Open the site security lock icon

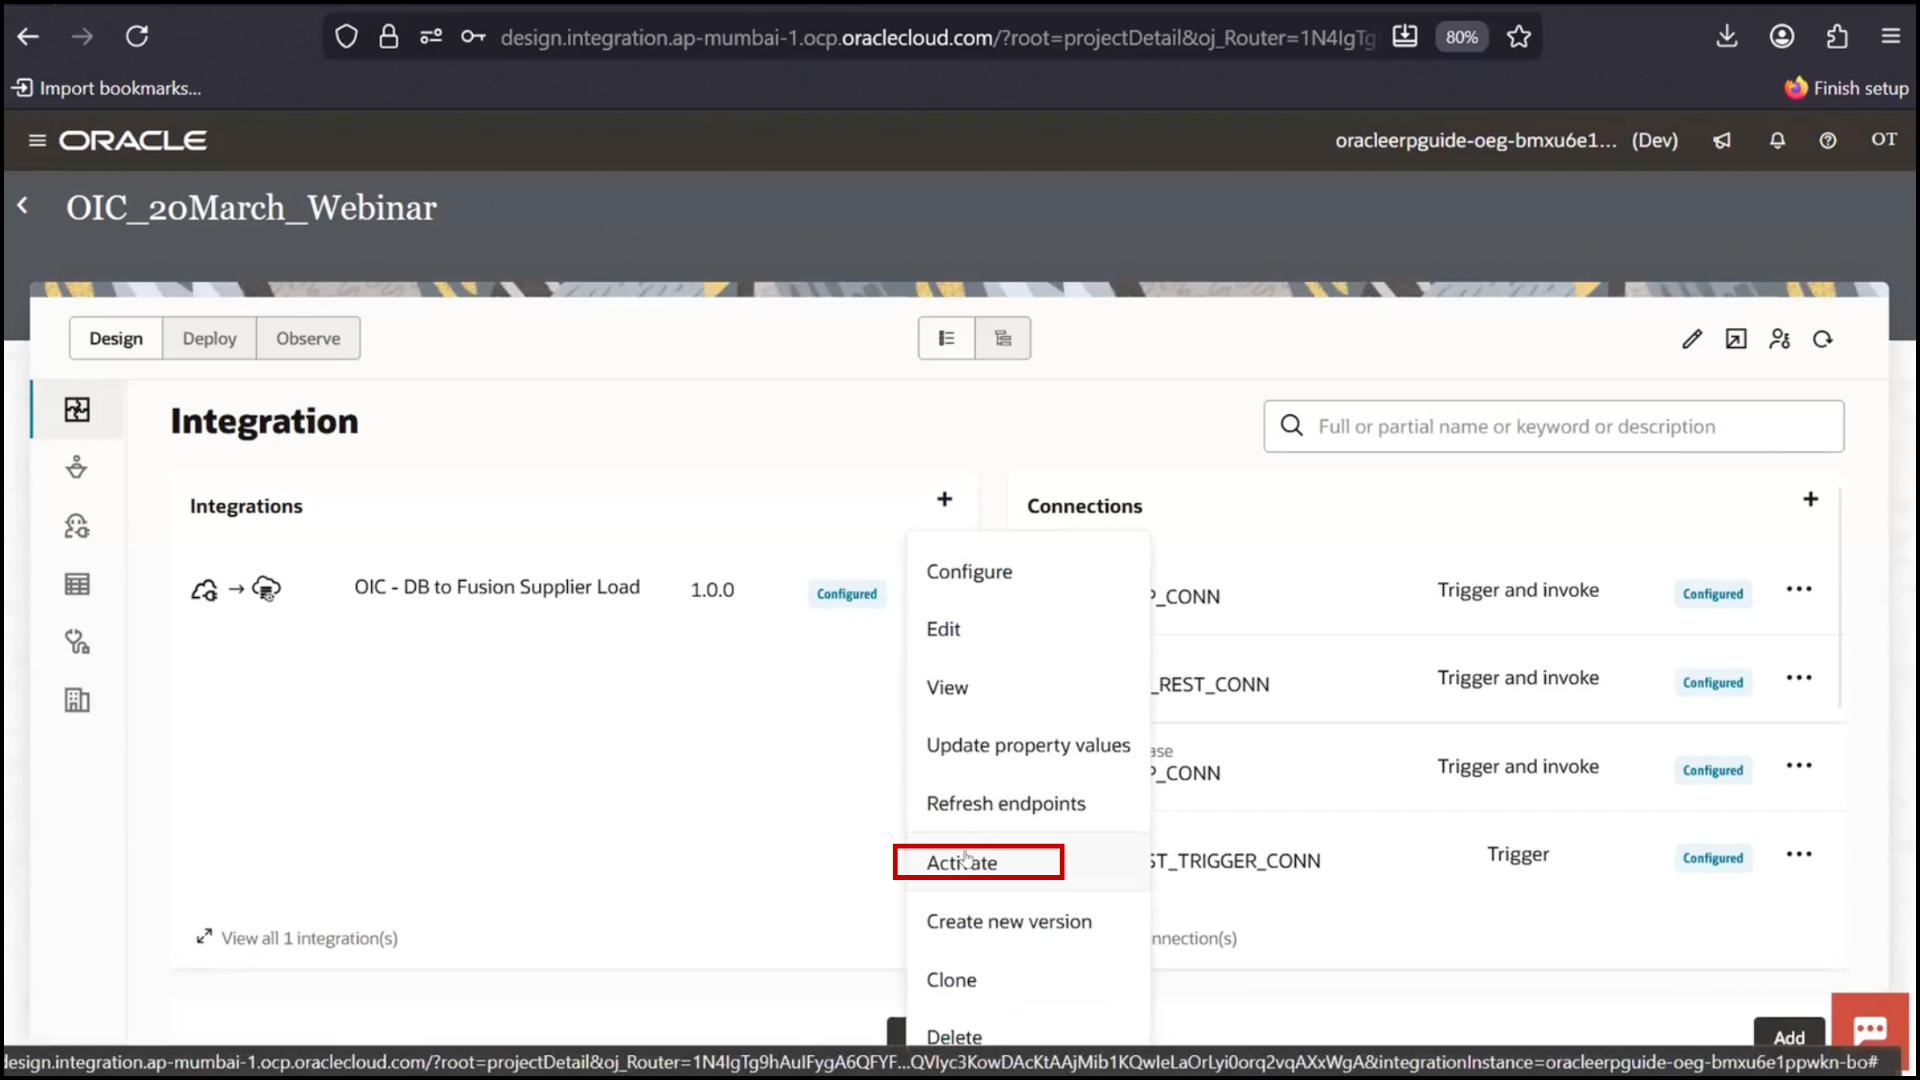[x=388, y=37]
